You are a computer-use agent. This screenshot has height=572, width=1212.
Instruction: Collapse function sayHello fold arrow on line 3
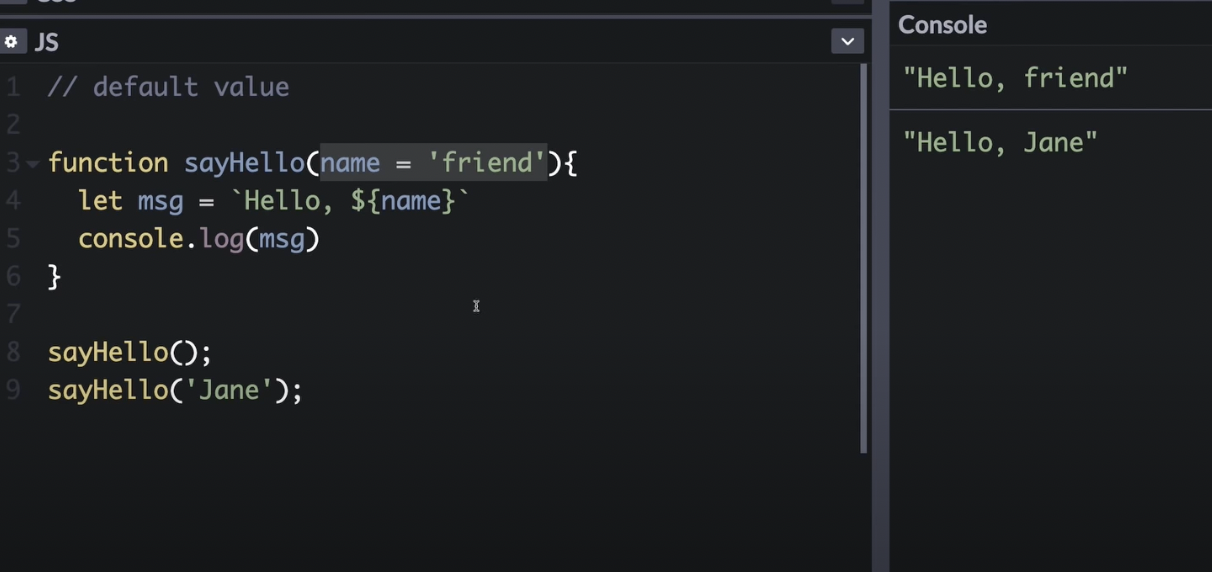pos(33,164)
